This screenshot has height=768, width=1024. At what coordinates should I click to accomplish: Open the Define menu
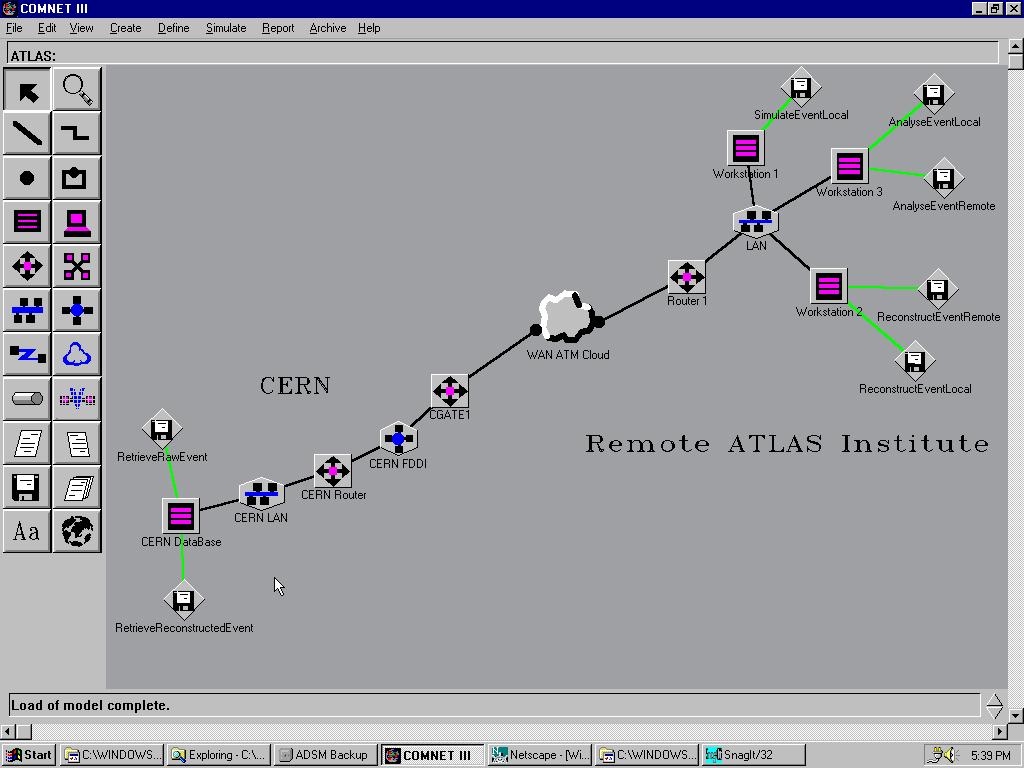point(173,28)
